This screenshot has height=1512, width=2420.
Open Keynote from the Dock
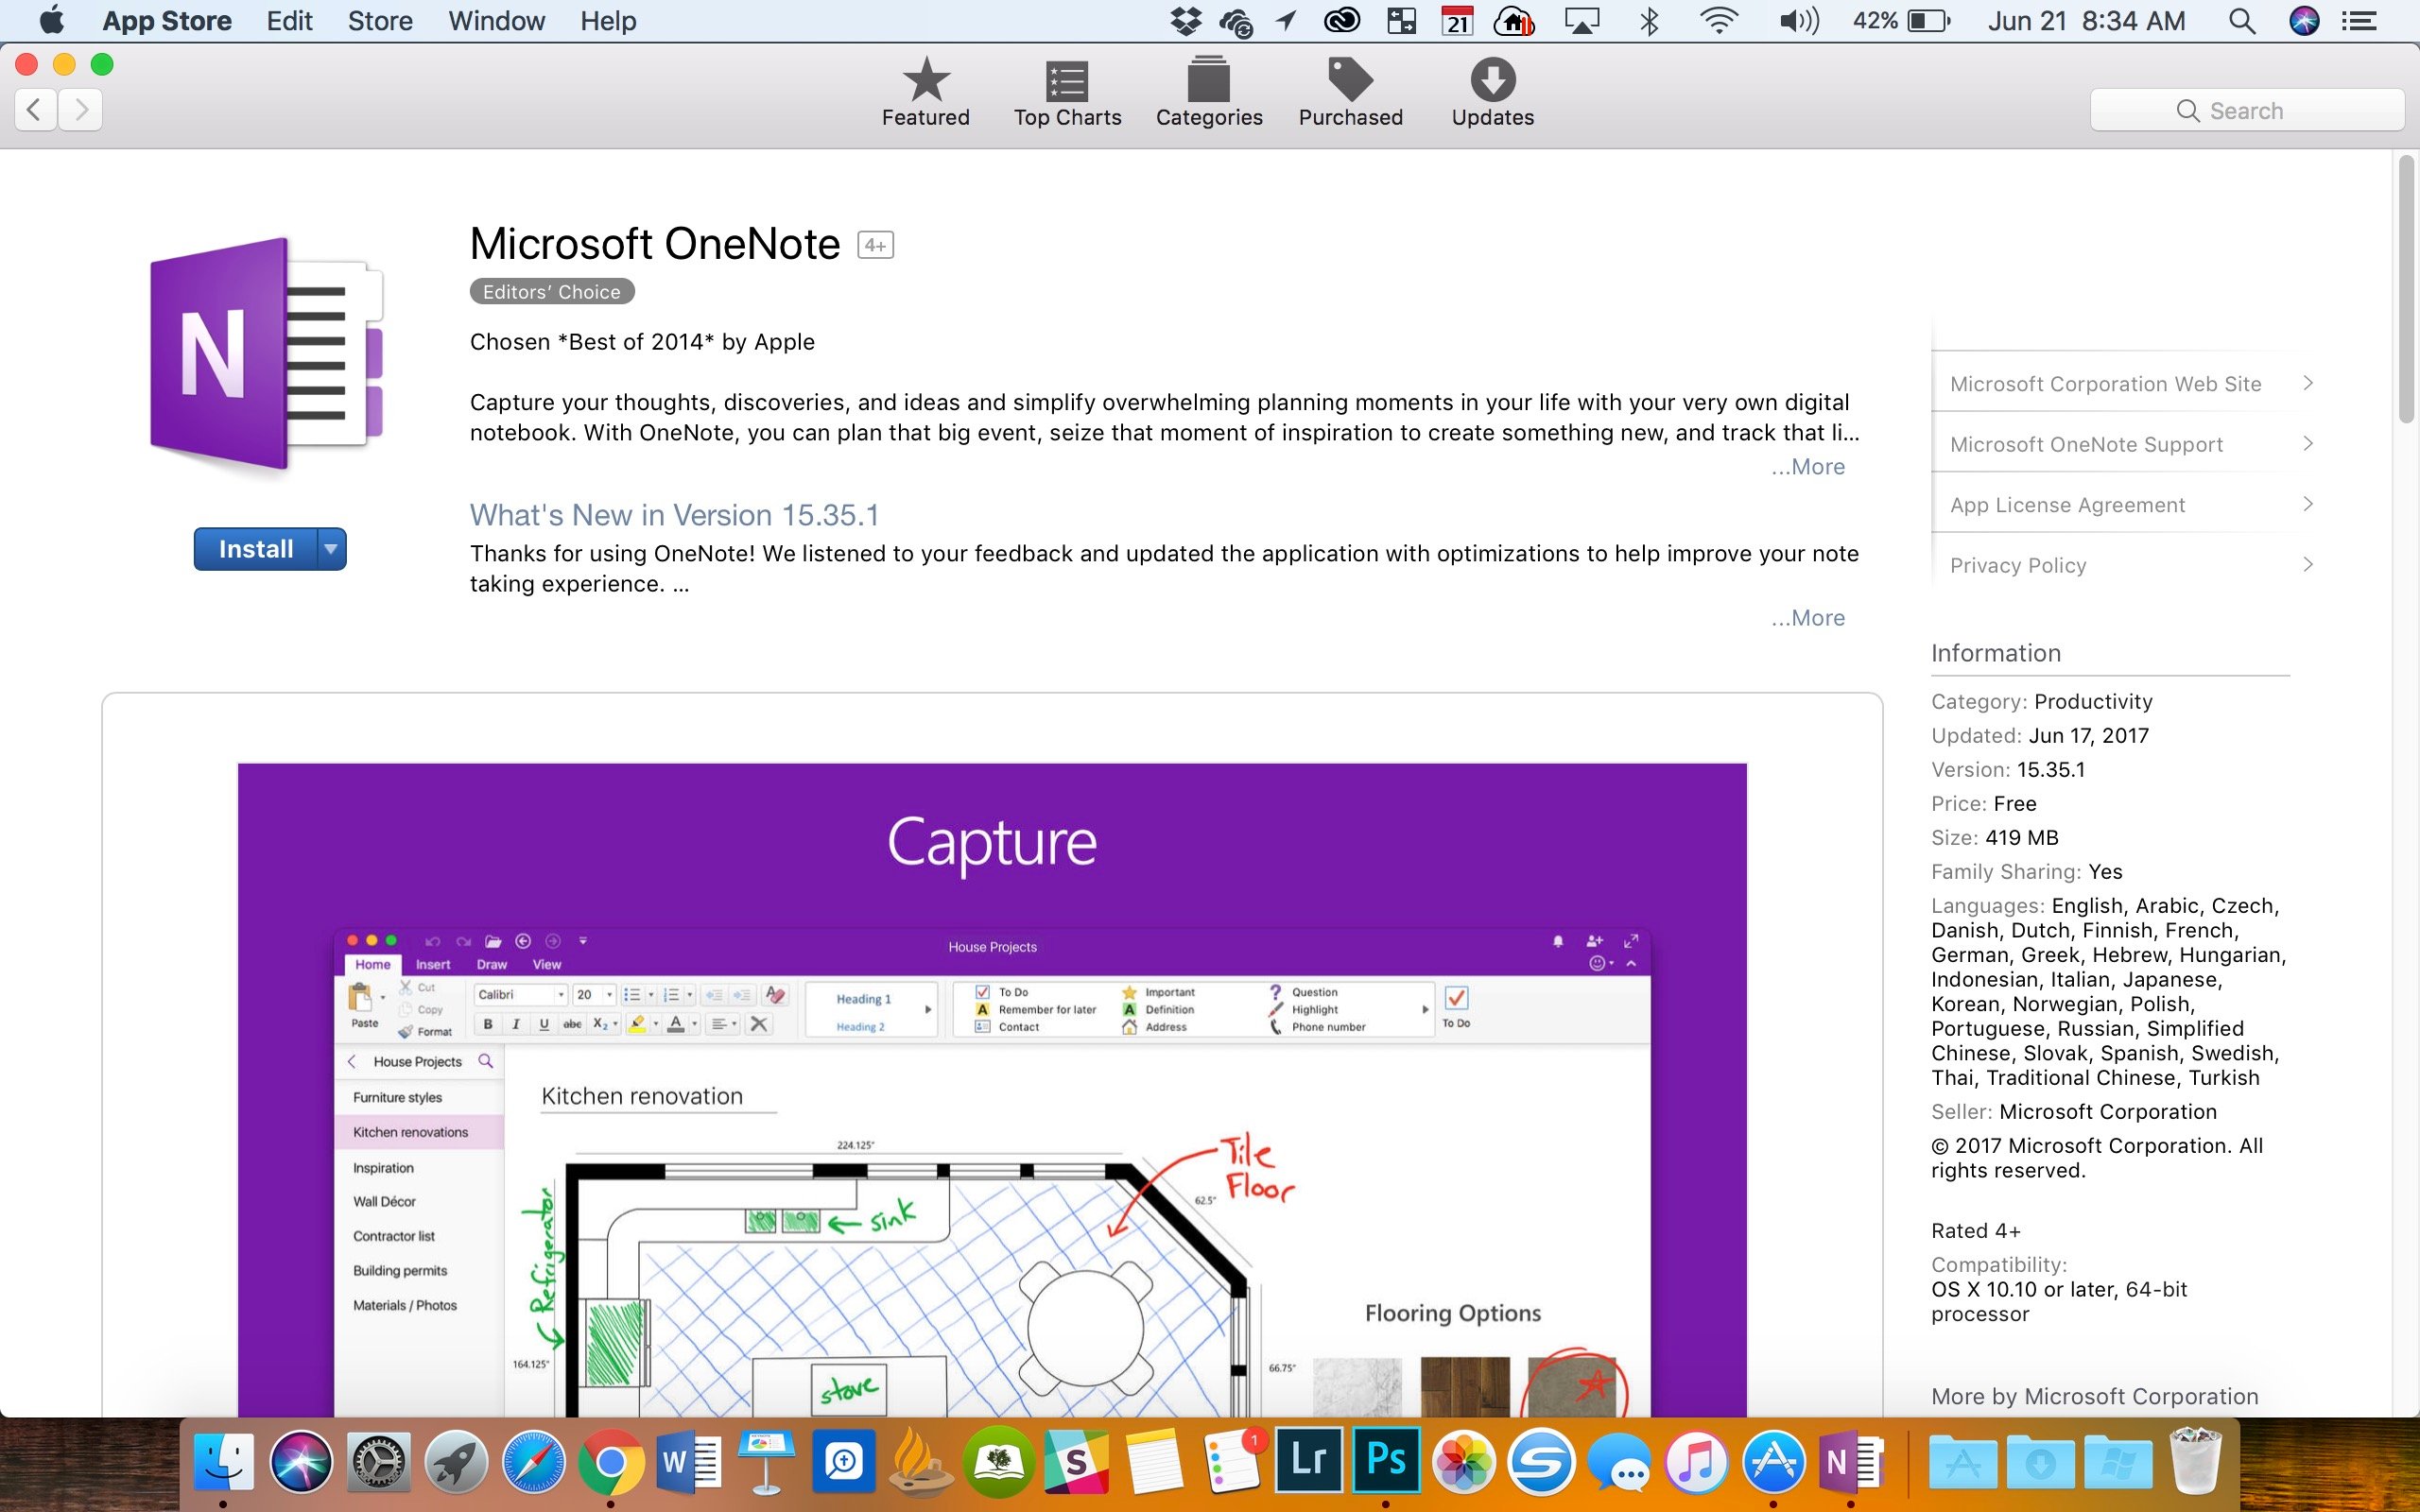767,1462
